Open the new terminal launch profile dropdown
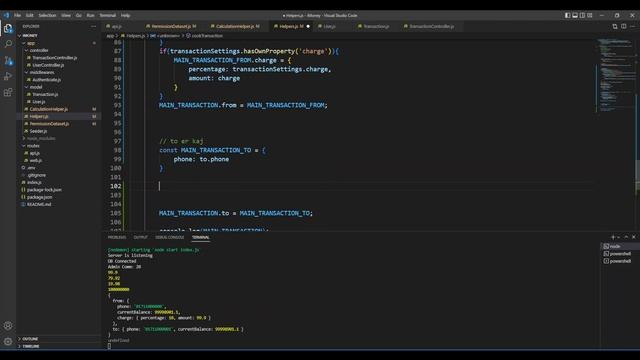 pyautogui.click(x=619, y=237)
